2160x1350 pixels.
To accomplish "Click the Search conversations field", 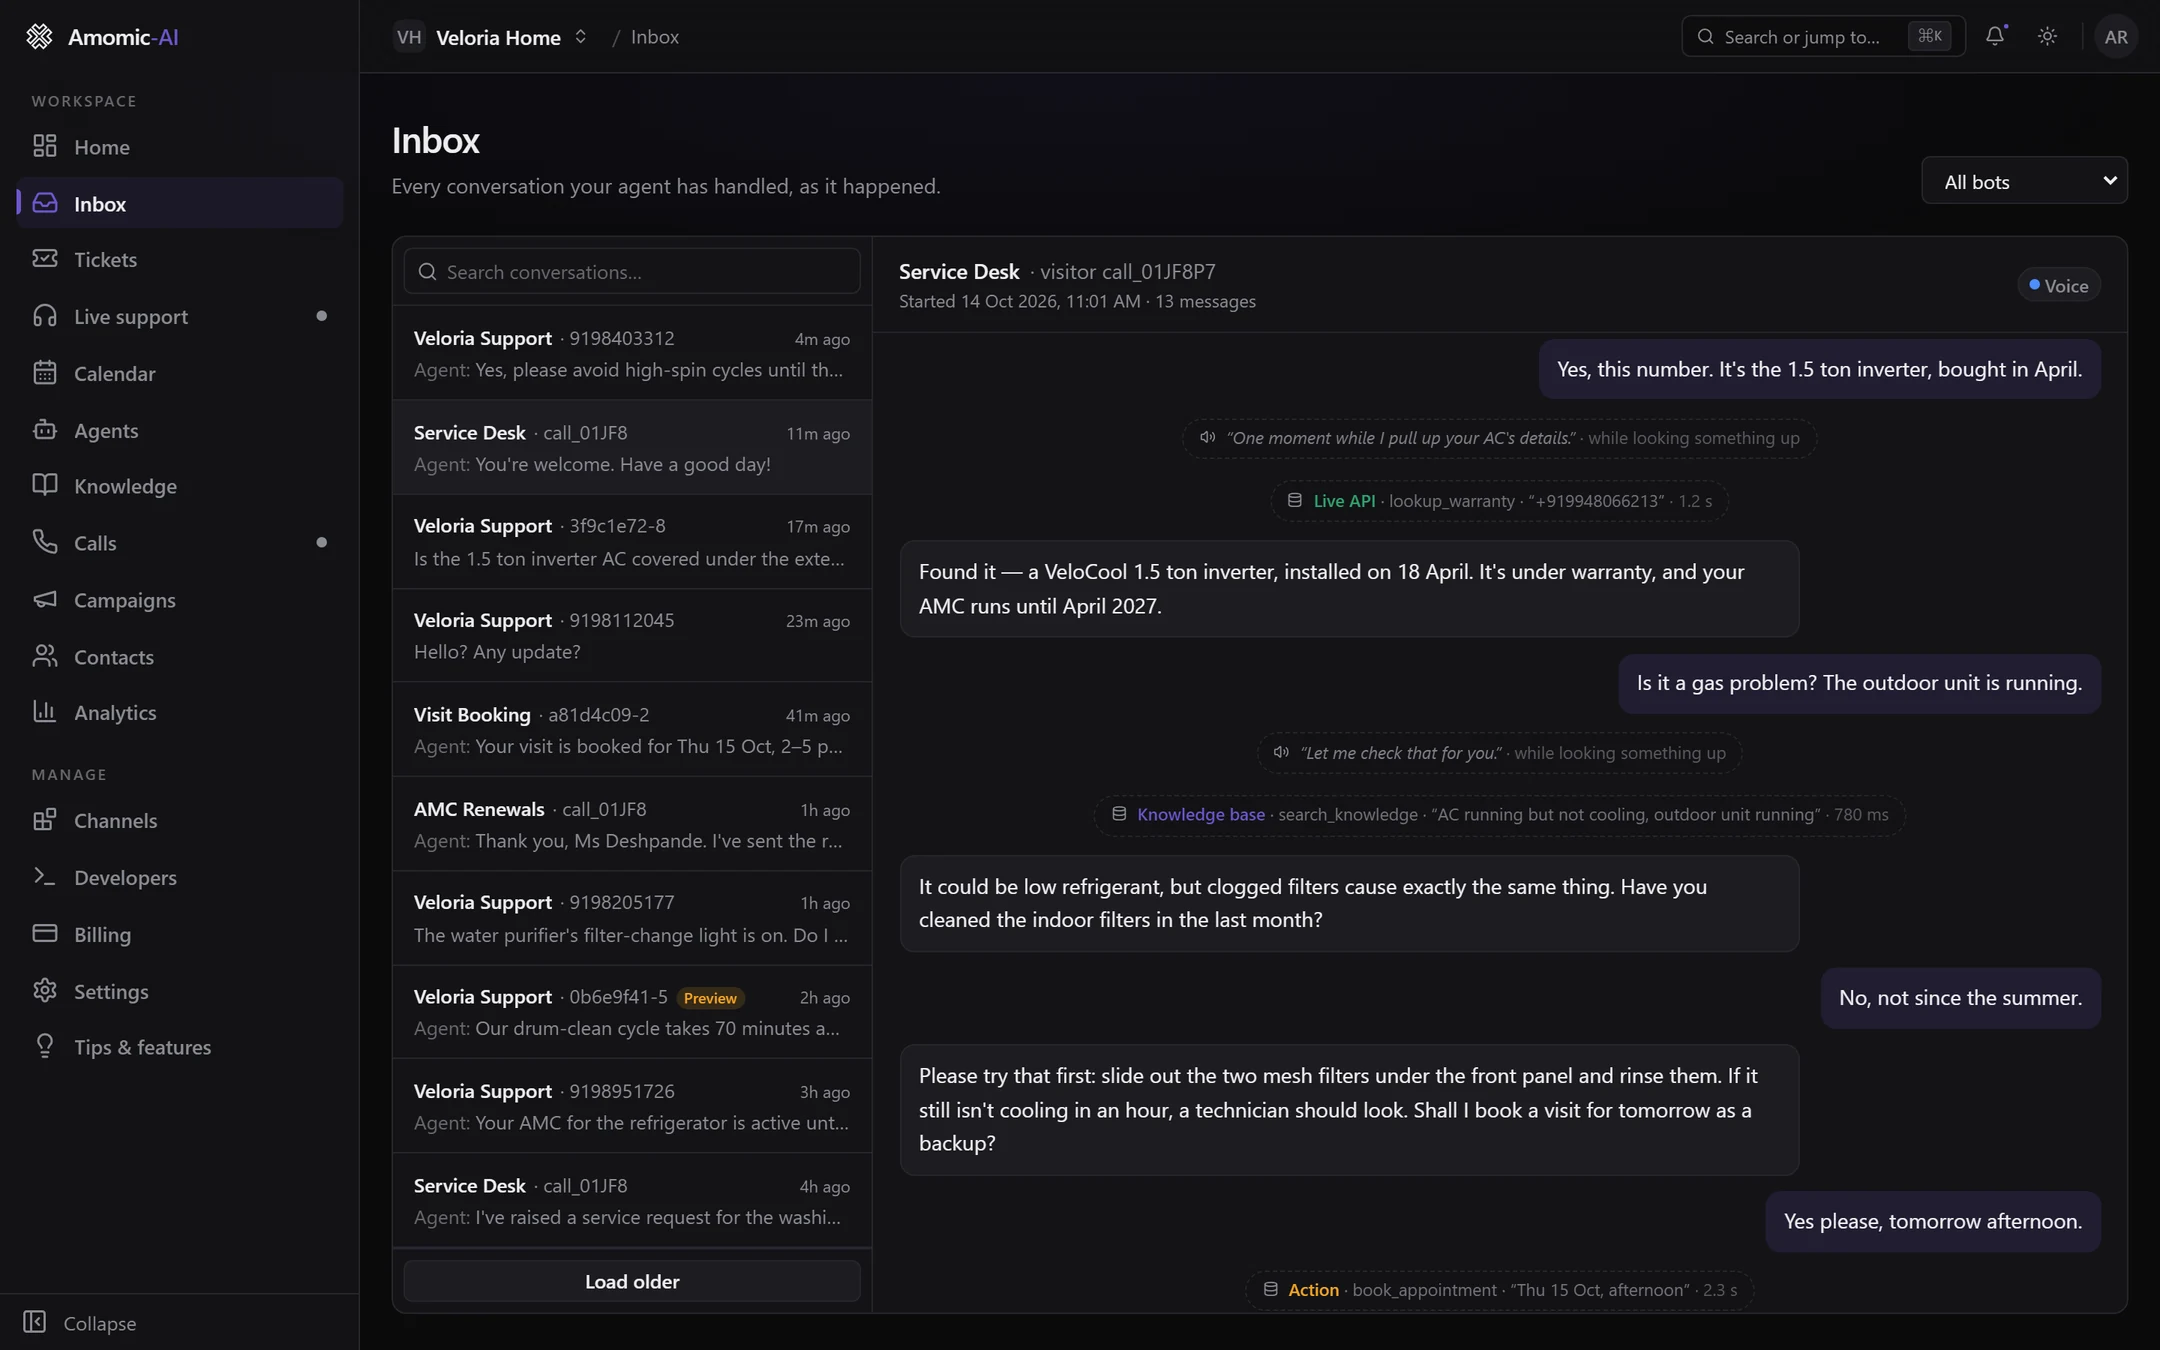I will point(632,272).
